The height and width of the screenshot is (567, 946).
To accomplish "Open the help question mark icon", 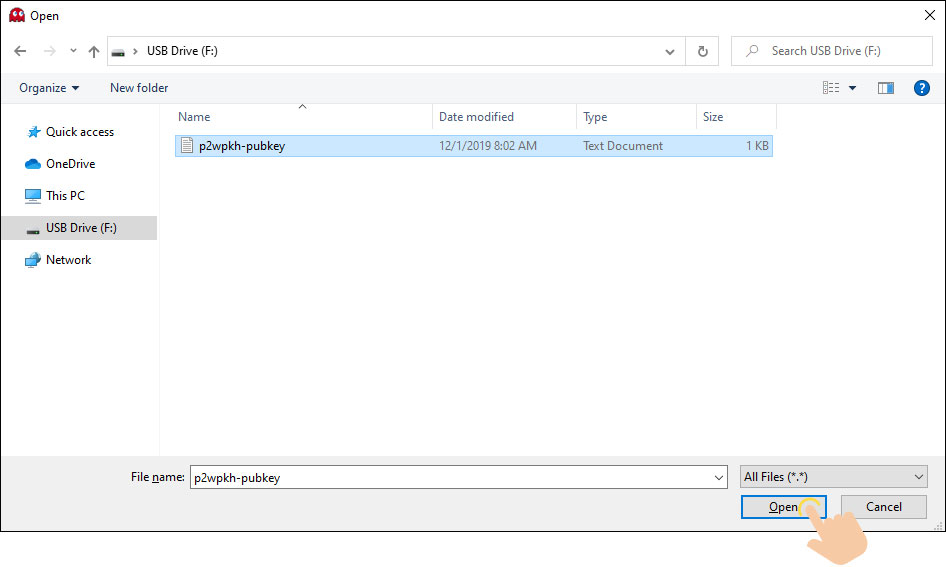I will (x=922, y=88).
